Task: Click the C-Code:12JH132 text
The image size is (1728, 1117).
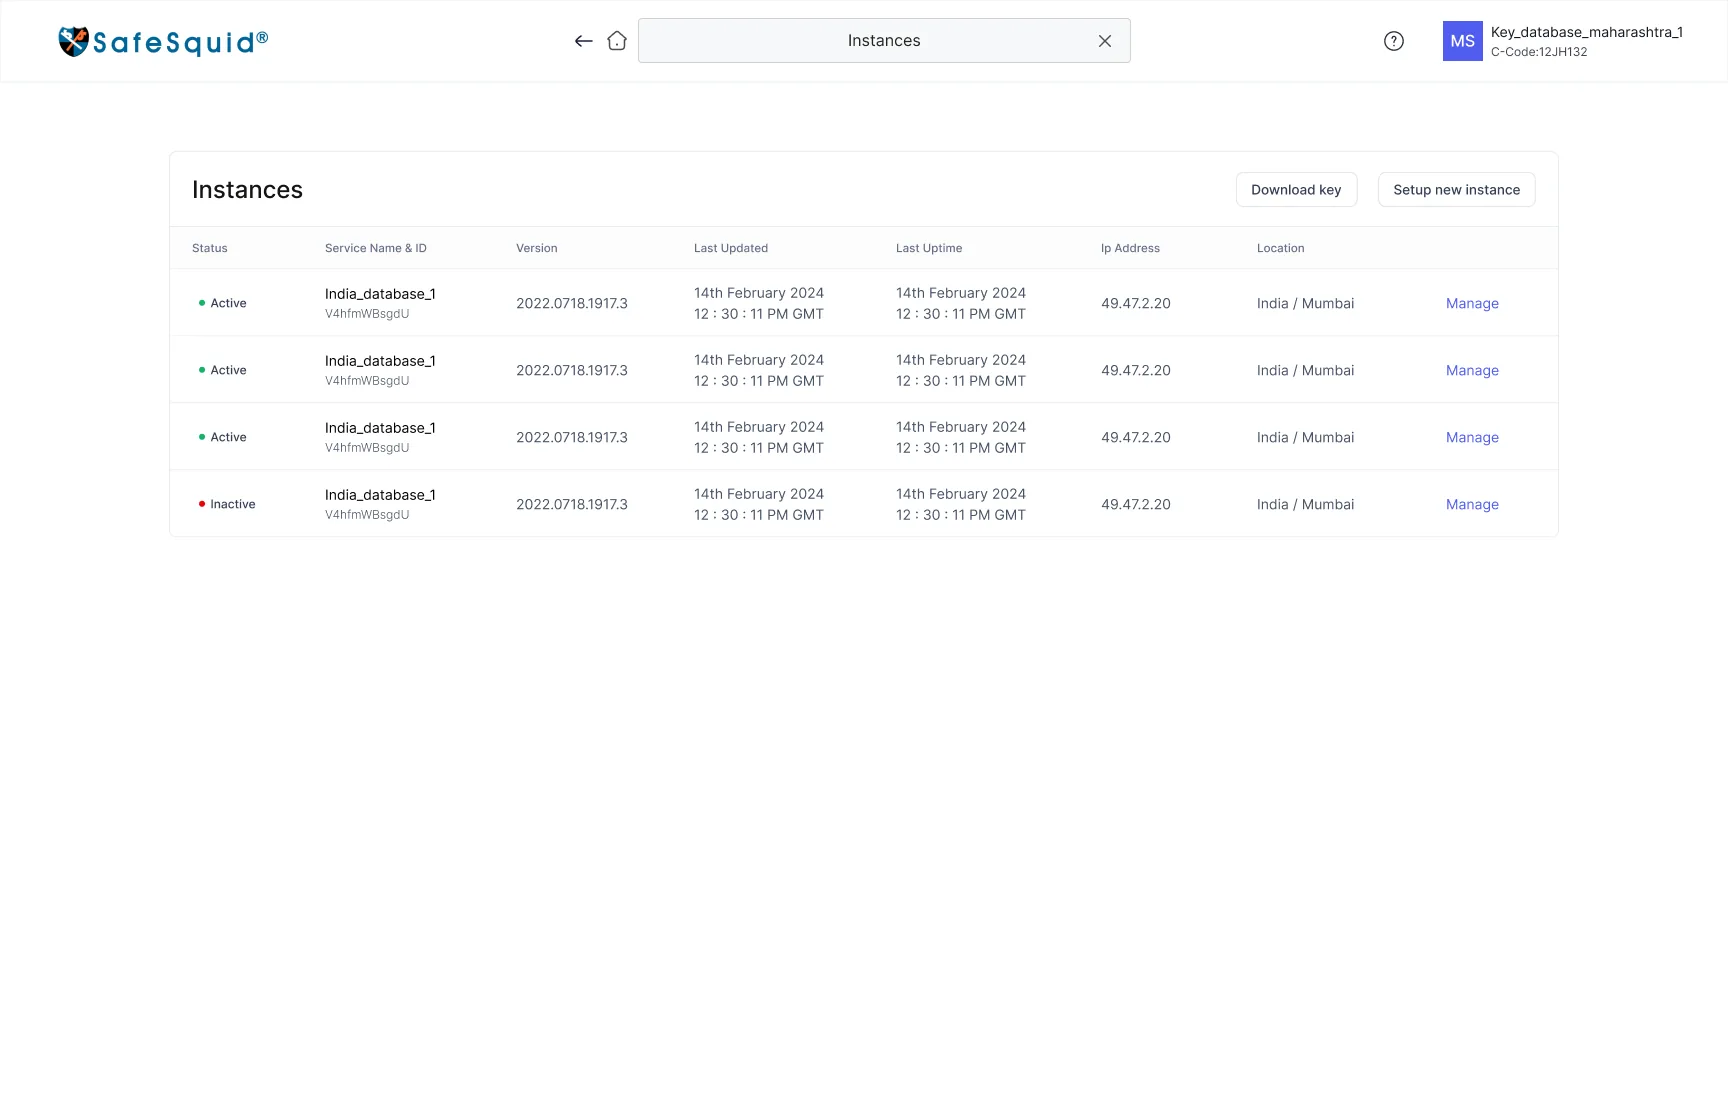Action: pyautogui.click(x=1539, y=52)
